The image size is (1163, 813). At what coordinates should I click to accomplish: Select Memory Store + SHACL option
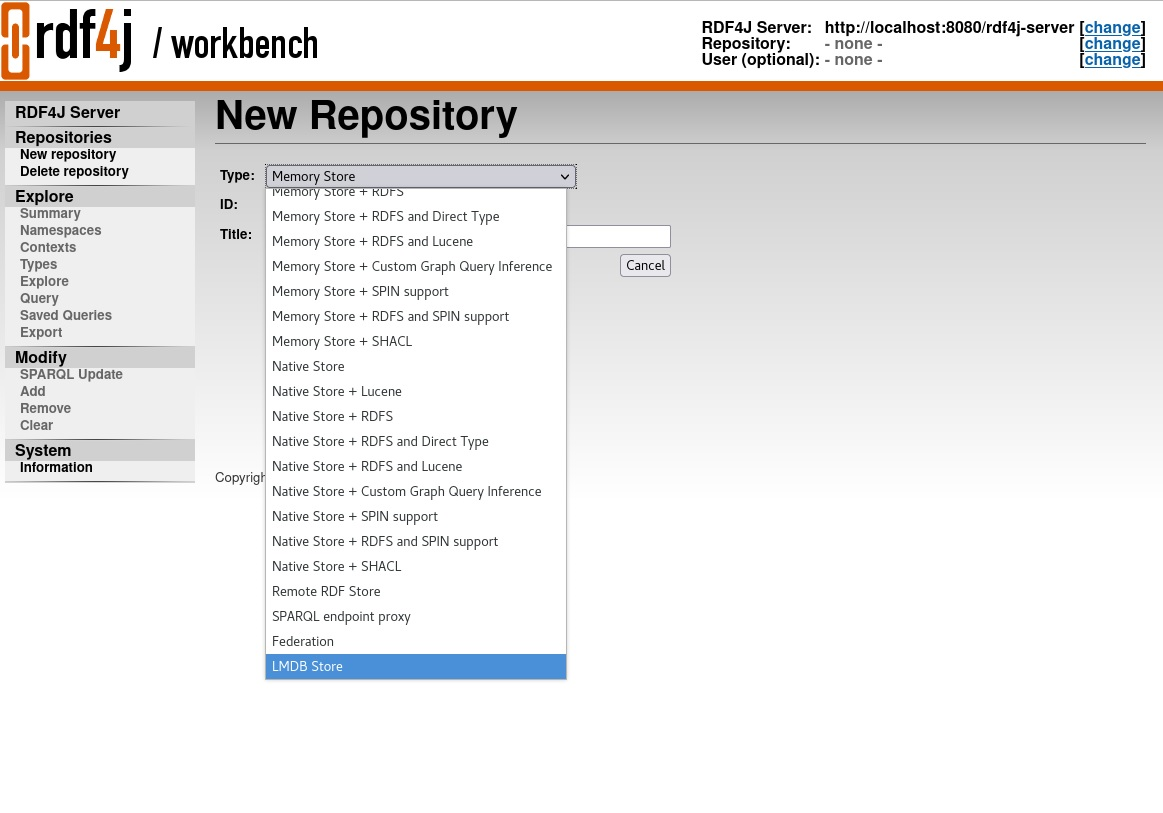(415, 342)
